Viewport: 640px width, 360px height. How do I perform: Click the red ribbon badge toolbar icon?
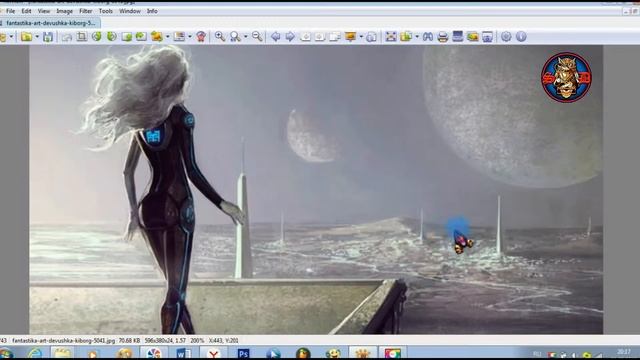[200, 37]
